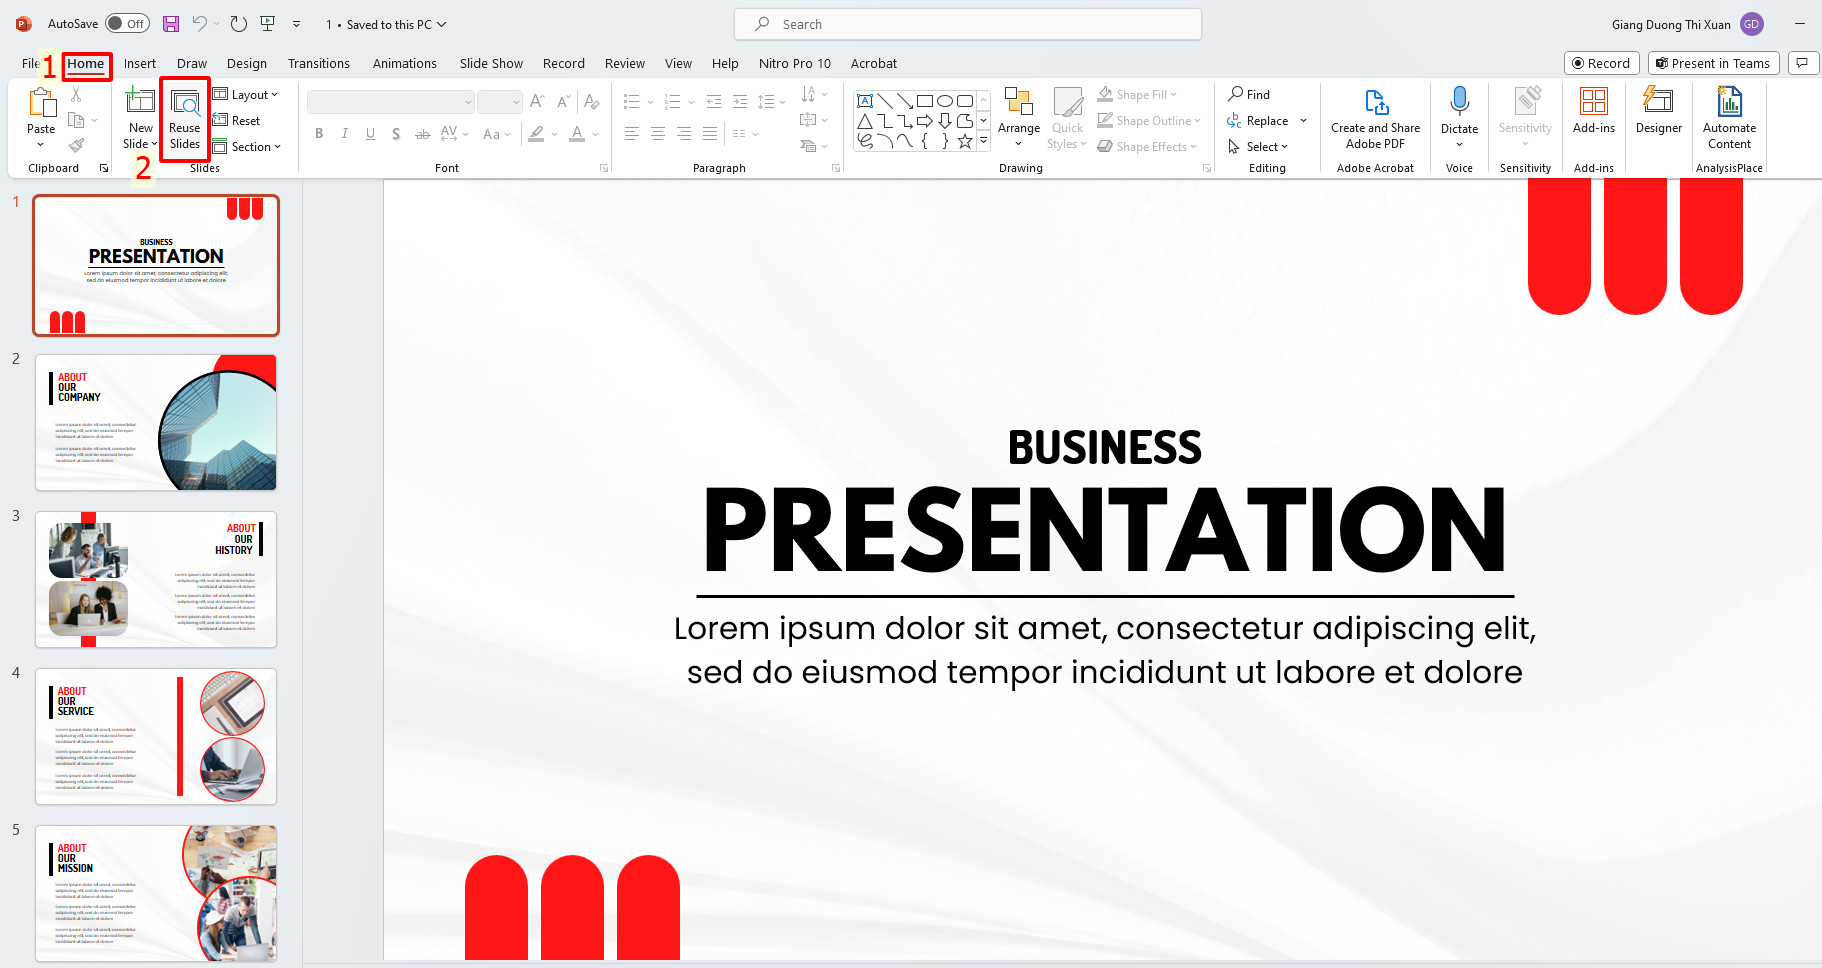
Task: Switch to the Design tab
Action: point(247,63)
